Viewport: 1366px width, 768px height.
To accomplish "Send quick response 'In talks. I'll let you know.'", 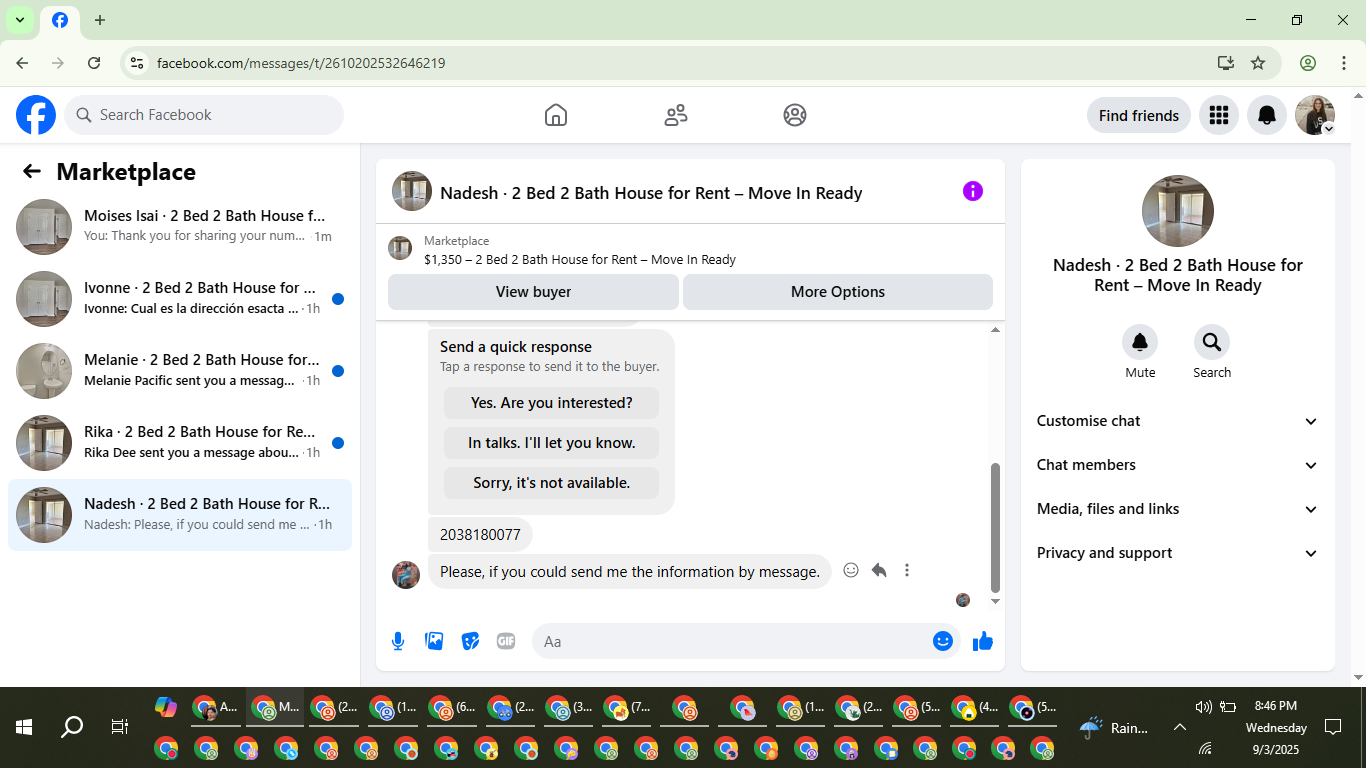I will pyautogui.click(x=552, y=443).
